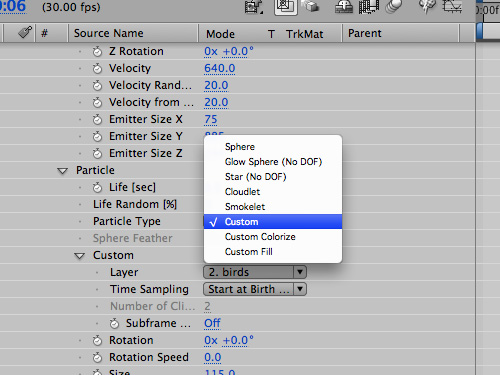Screen dimensions: 500x375
Task: Enable motion blur switch icon
Action: (393, 6)
